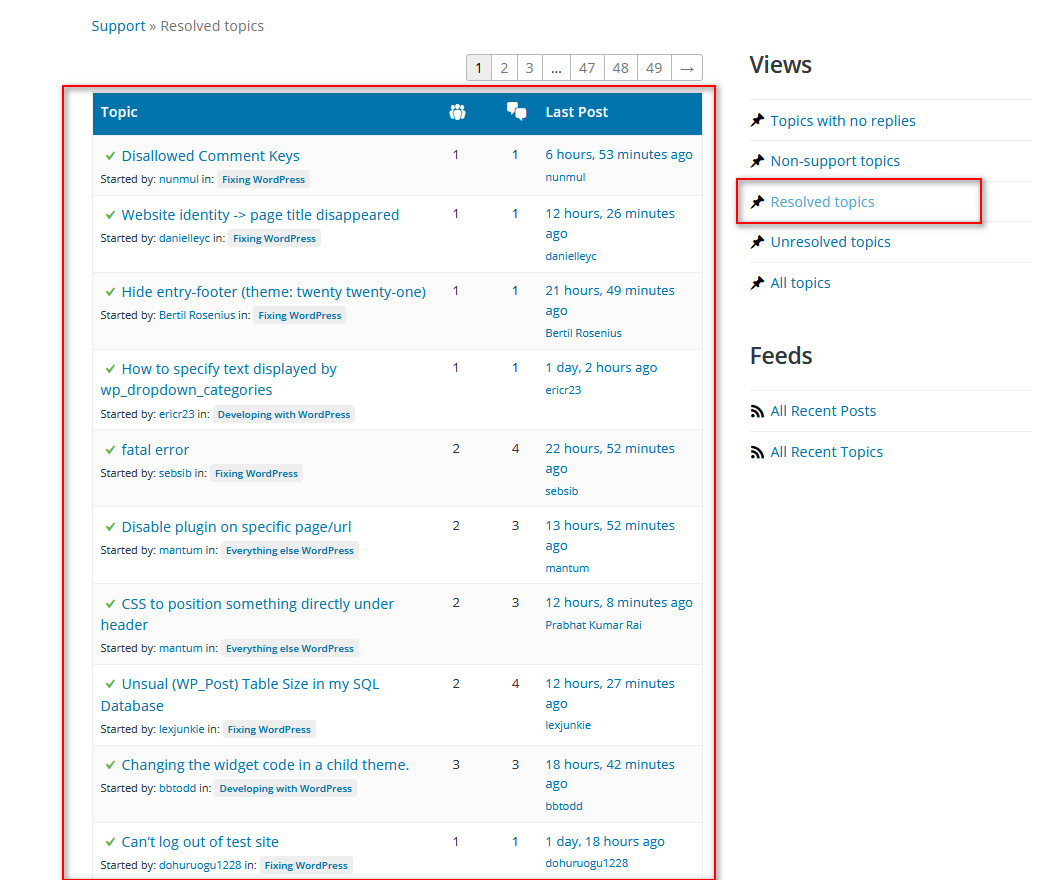Open Non-support topics view
This screenshot has height=880, width=1042.
(x=835, y=161)
